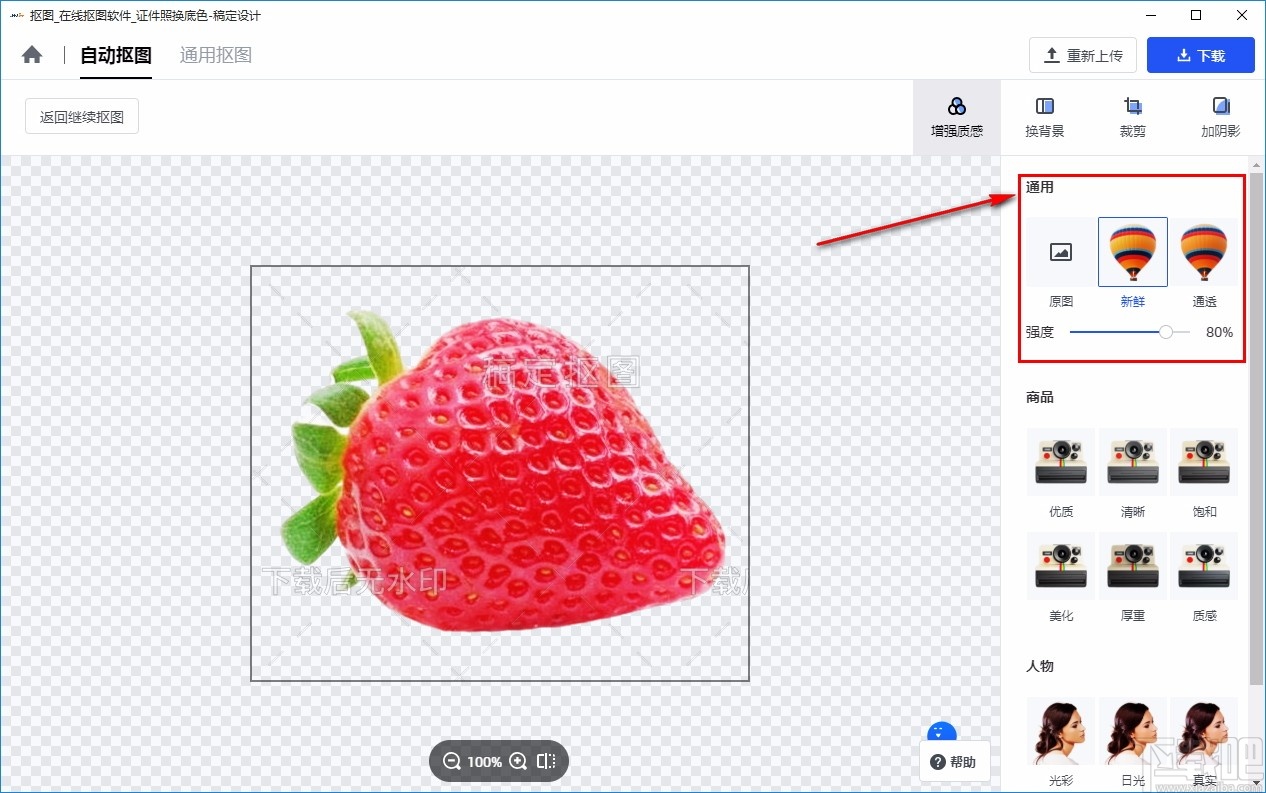Click the 100% zoom level text
1266x793 pixels.
(x=485, y=762)
